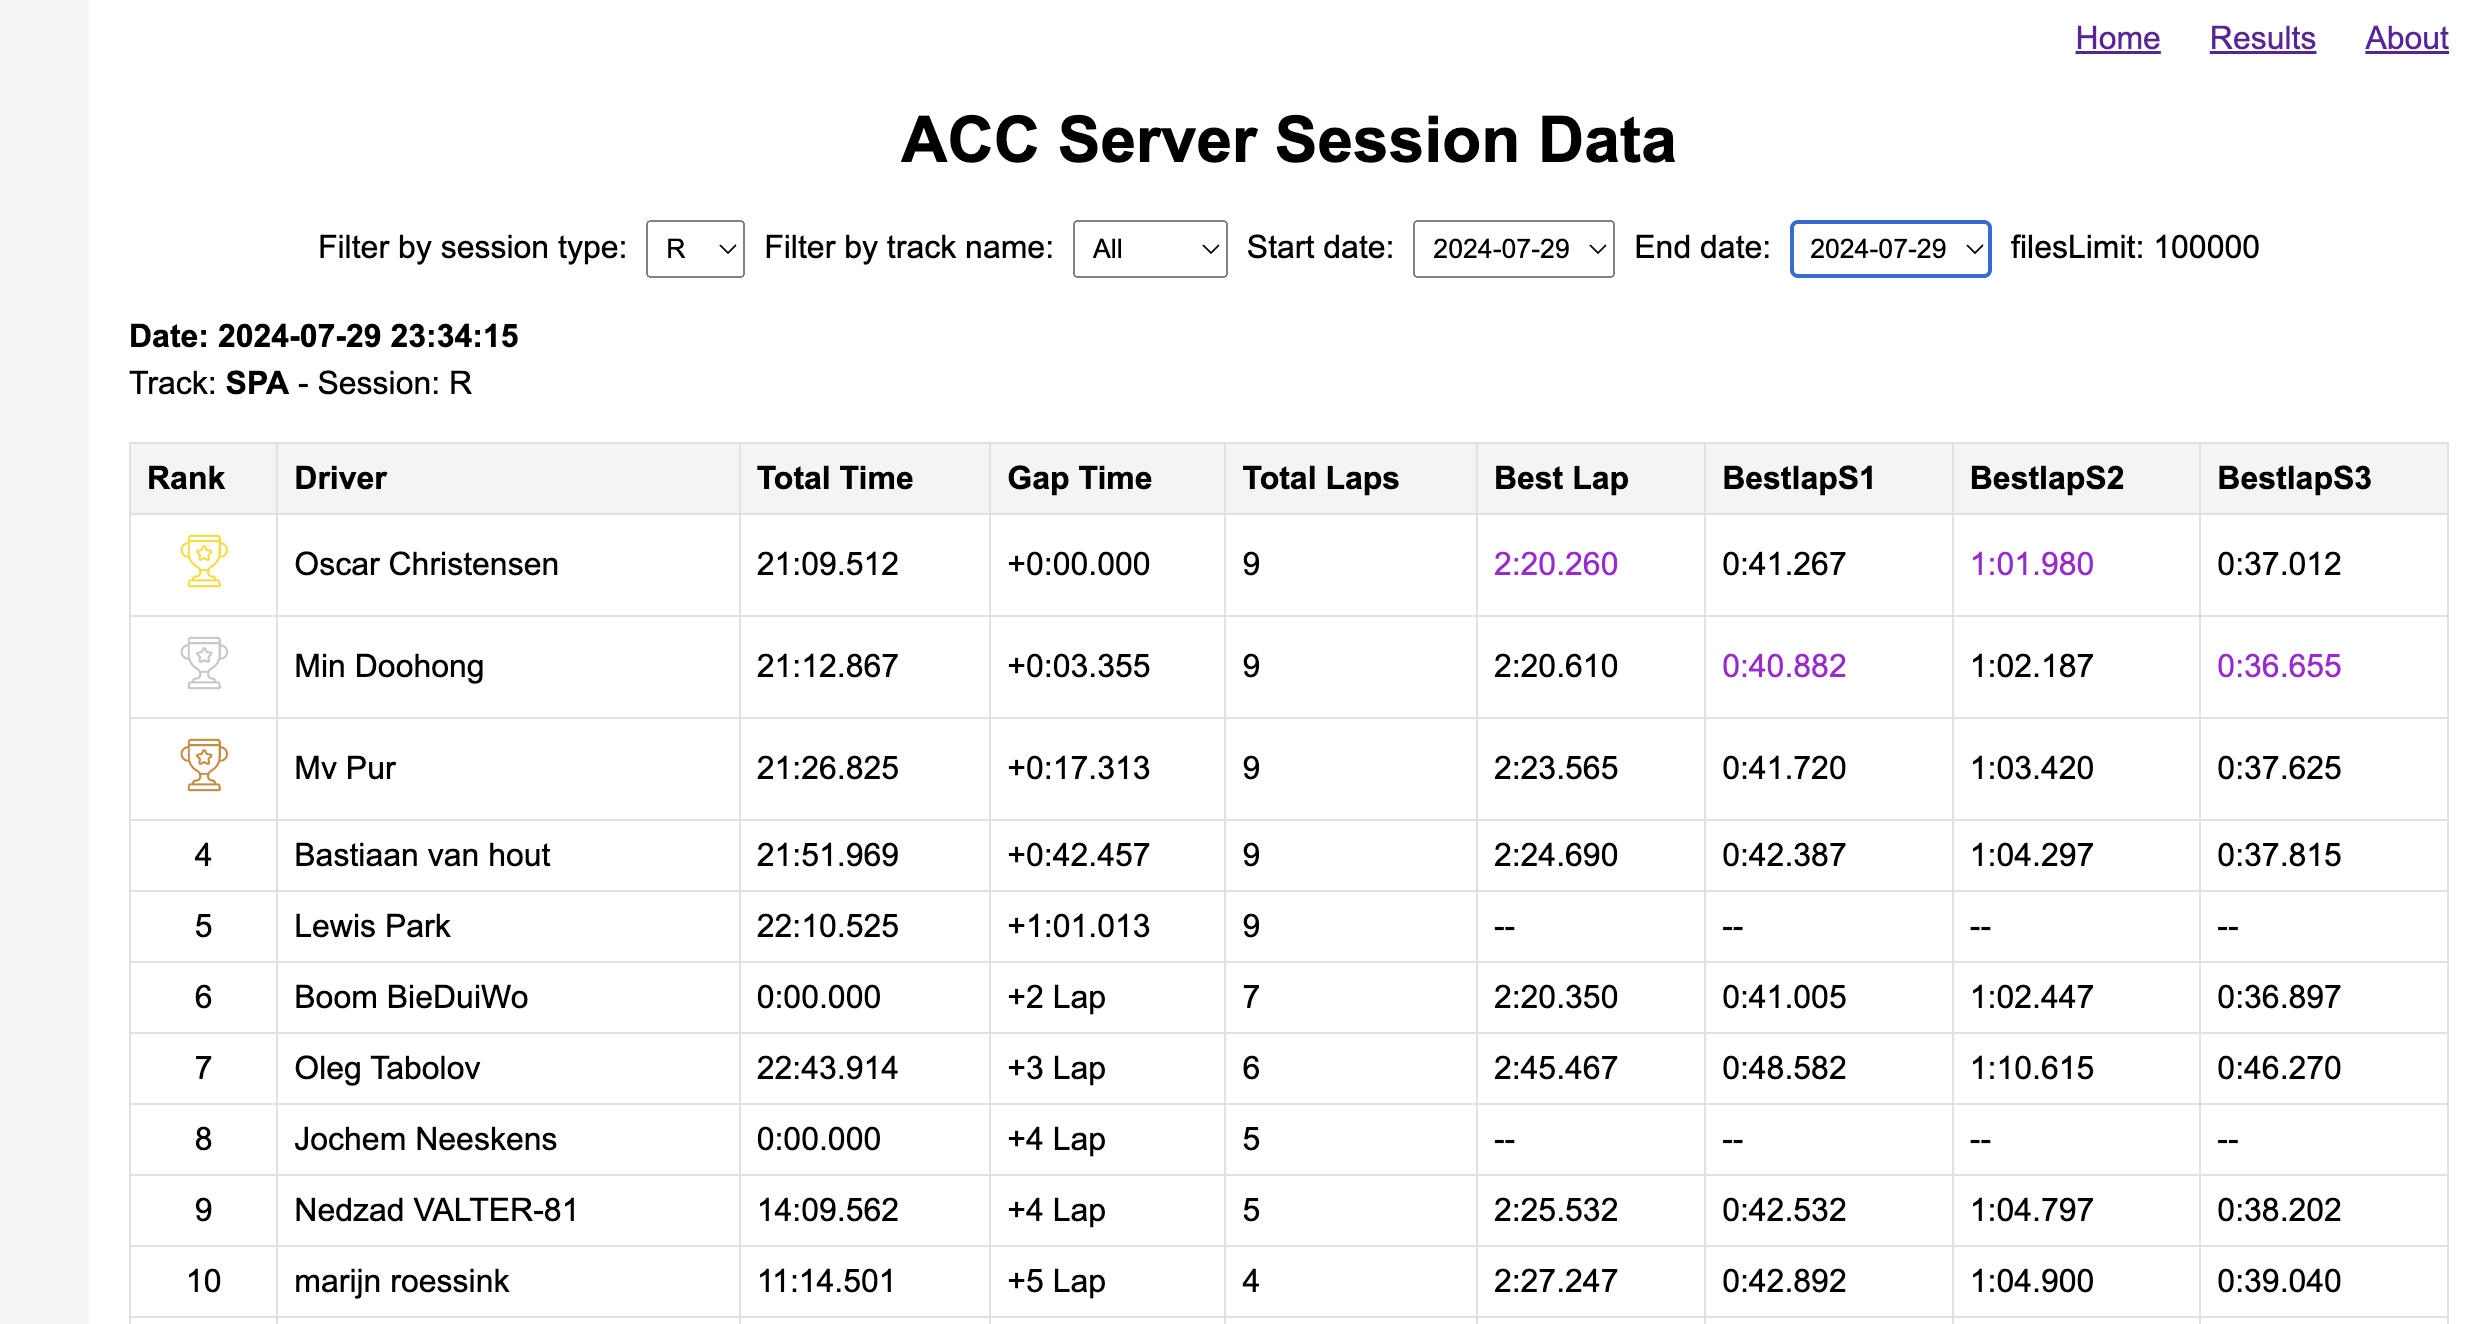Go to the Home page link
2486x1324 pixels.
click(2117, 38)
